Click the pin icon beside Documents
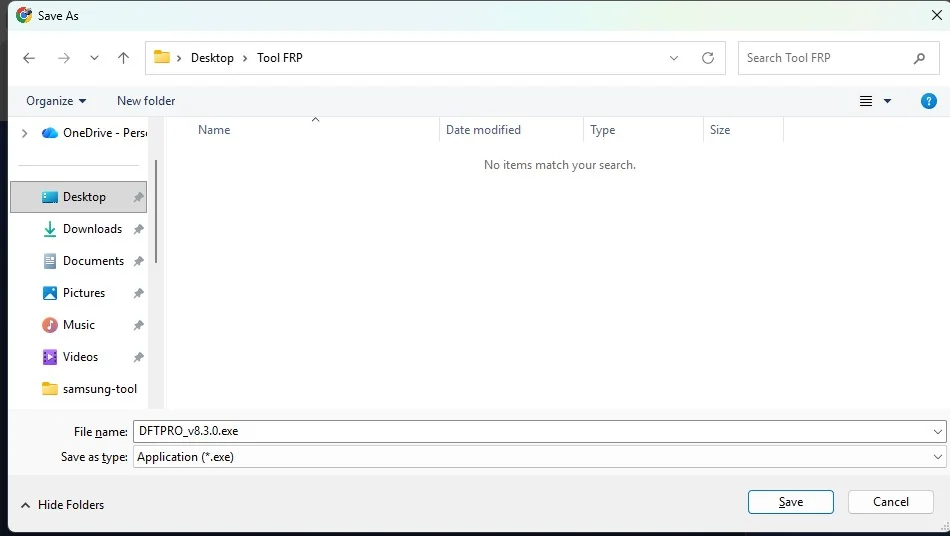Screen dimensions: 950x536 (139, 261)
